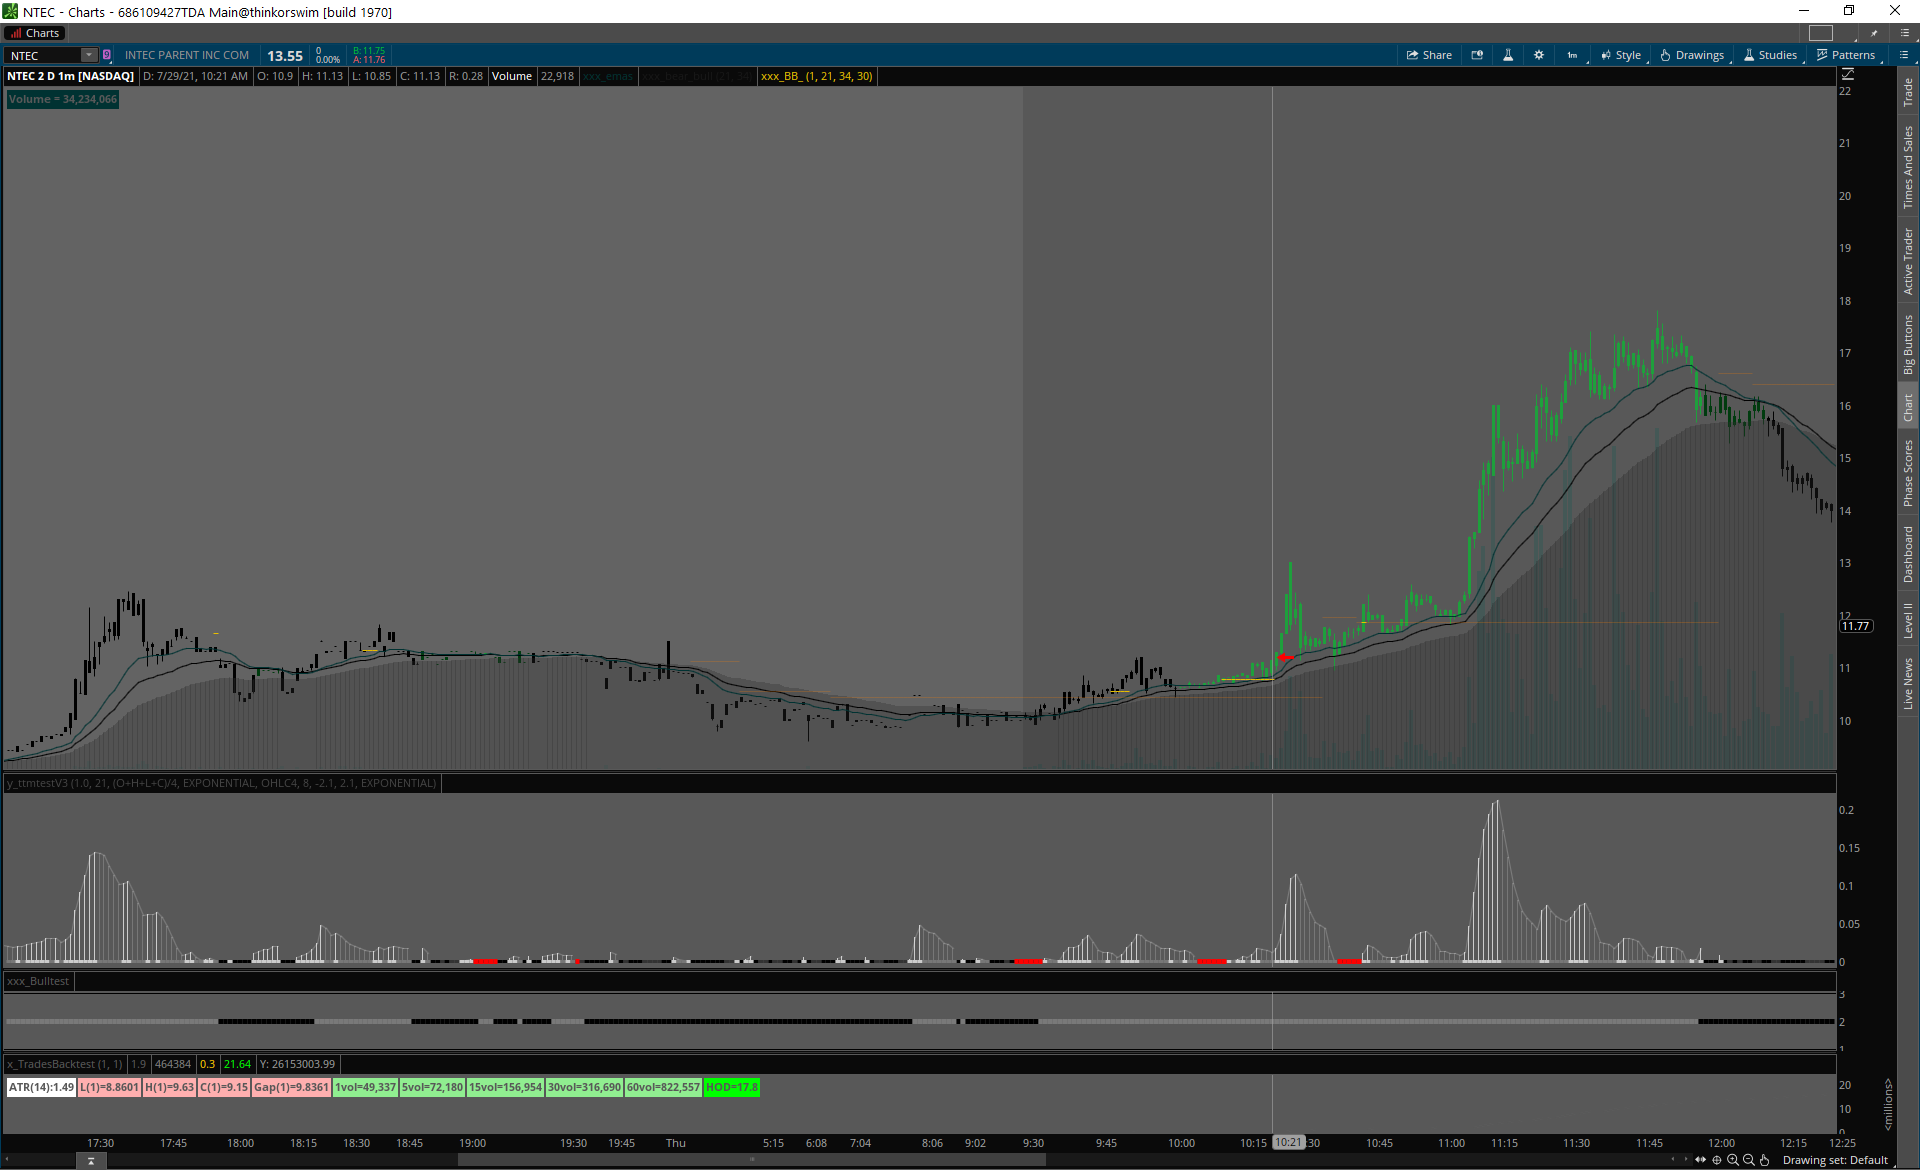Click the crosshair pan icon at bottom
1920x1170 pixels.
(x=1717, y=1160)
